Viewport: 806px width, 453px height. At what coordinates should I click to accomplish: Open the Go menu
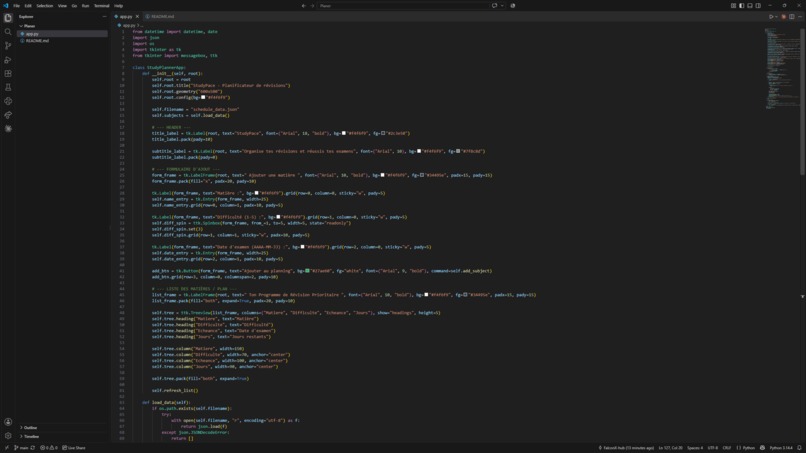pos(74,6)
